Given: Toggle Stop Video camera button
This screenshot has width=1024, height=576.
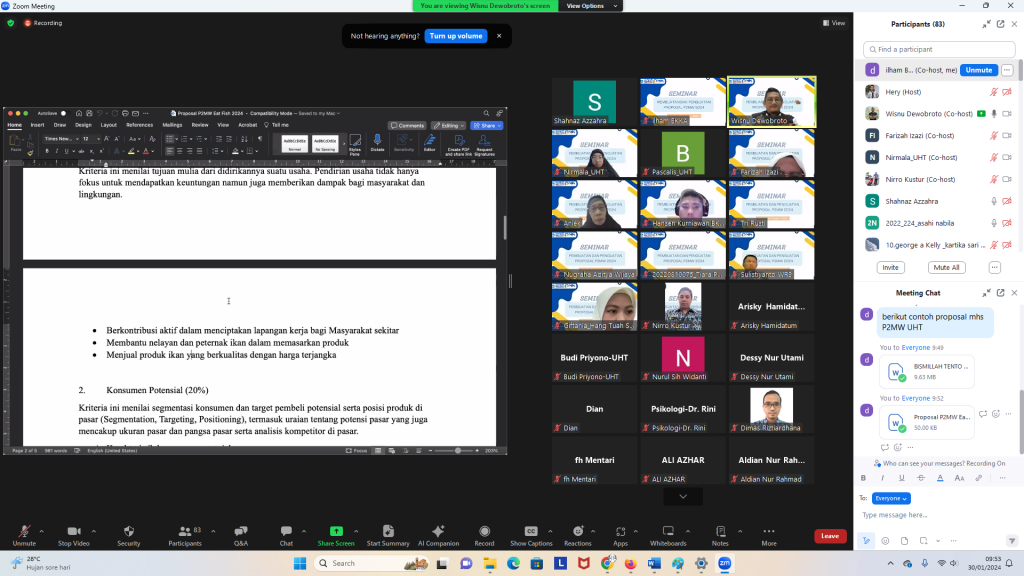Looking at the screenshot, I should pyautogui.click(x=73, y=531).
